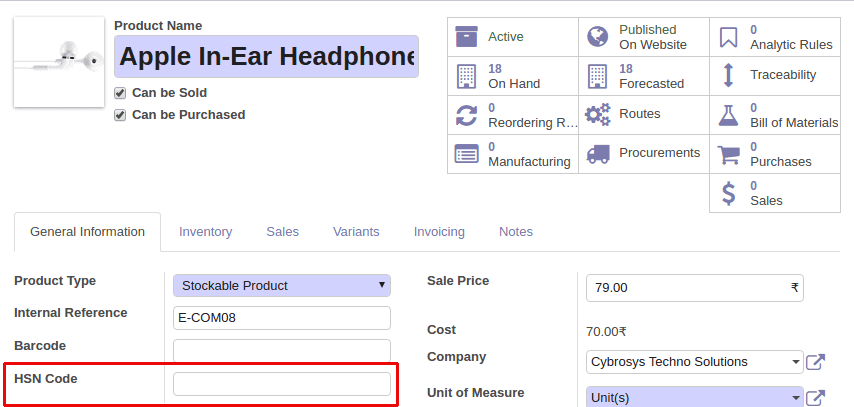Click the Sales dollar sign icon
The height and width of the screenshot is (407, 854).
728,193
